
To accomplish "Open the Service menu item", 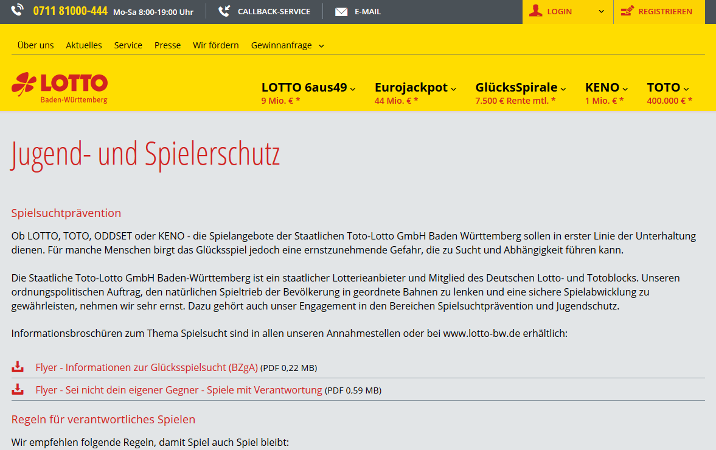I will (x=128, y=45).
